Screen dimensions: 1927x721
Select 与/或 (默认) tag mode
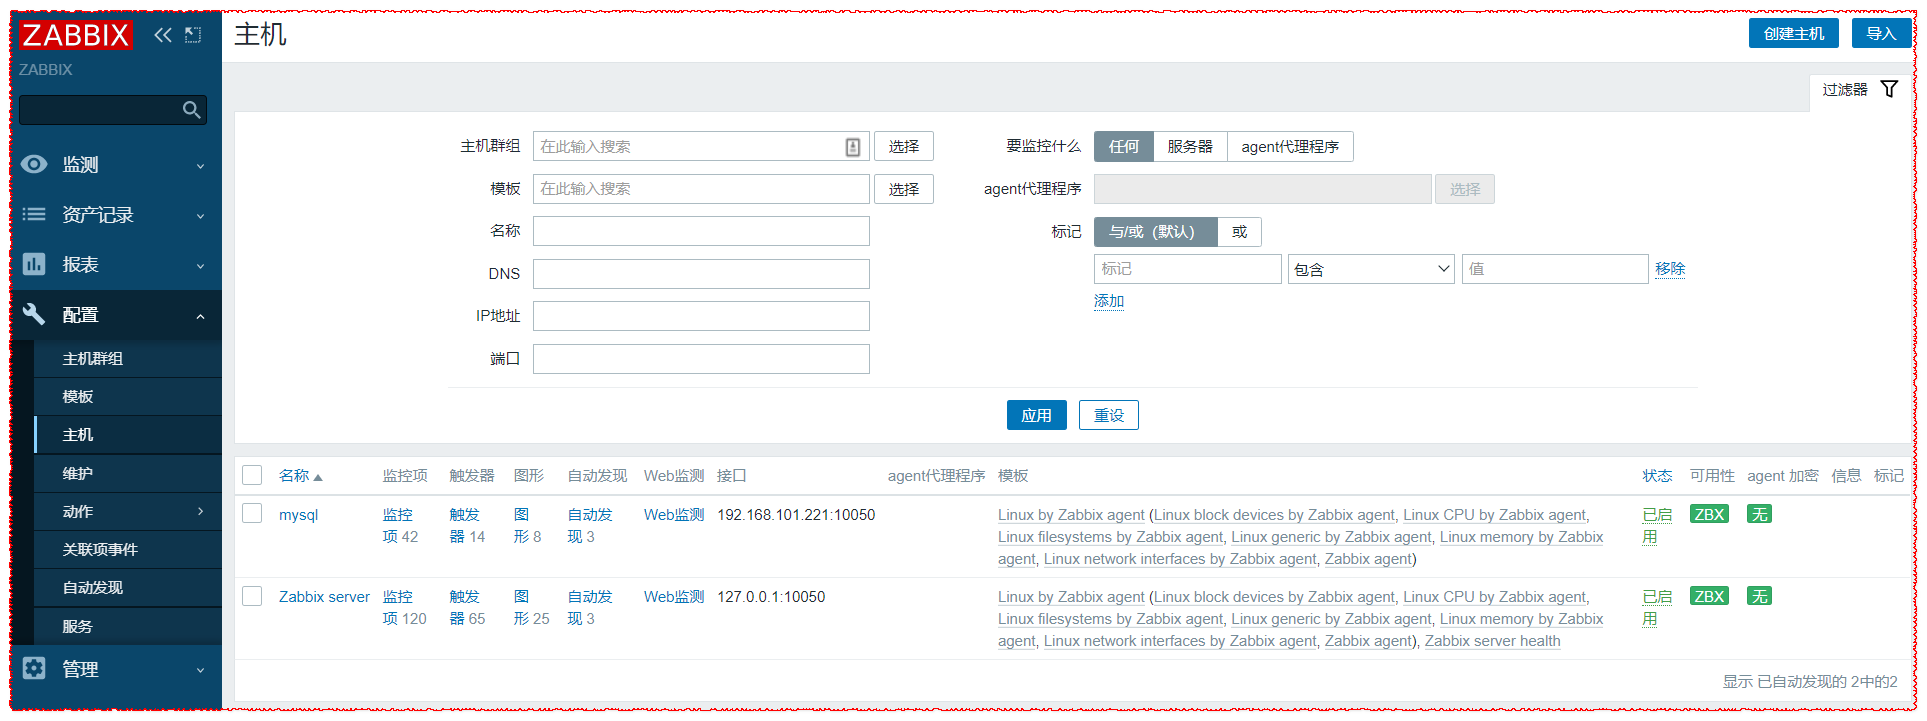click(1155, 232)
